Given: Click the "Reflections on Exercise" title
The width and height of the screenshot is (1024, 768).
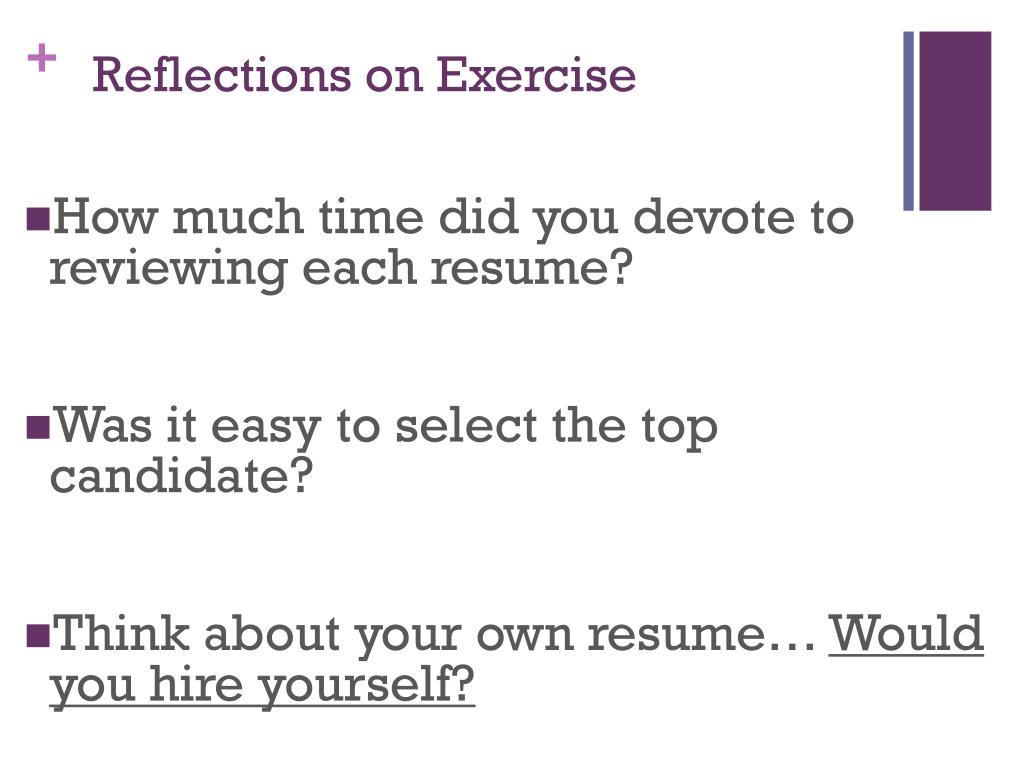Looking at the screenshot, I should click(x=364, y=74).
